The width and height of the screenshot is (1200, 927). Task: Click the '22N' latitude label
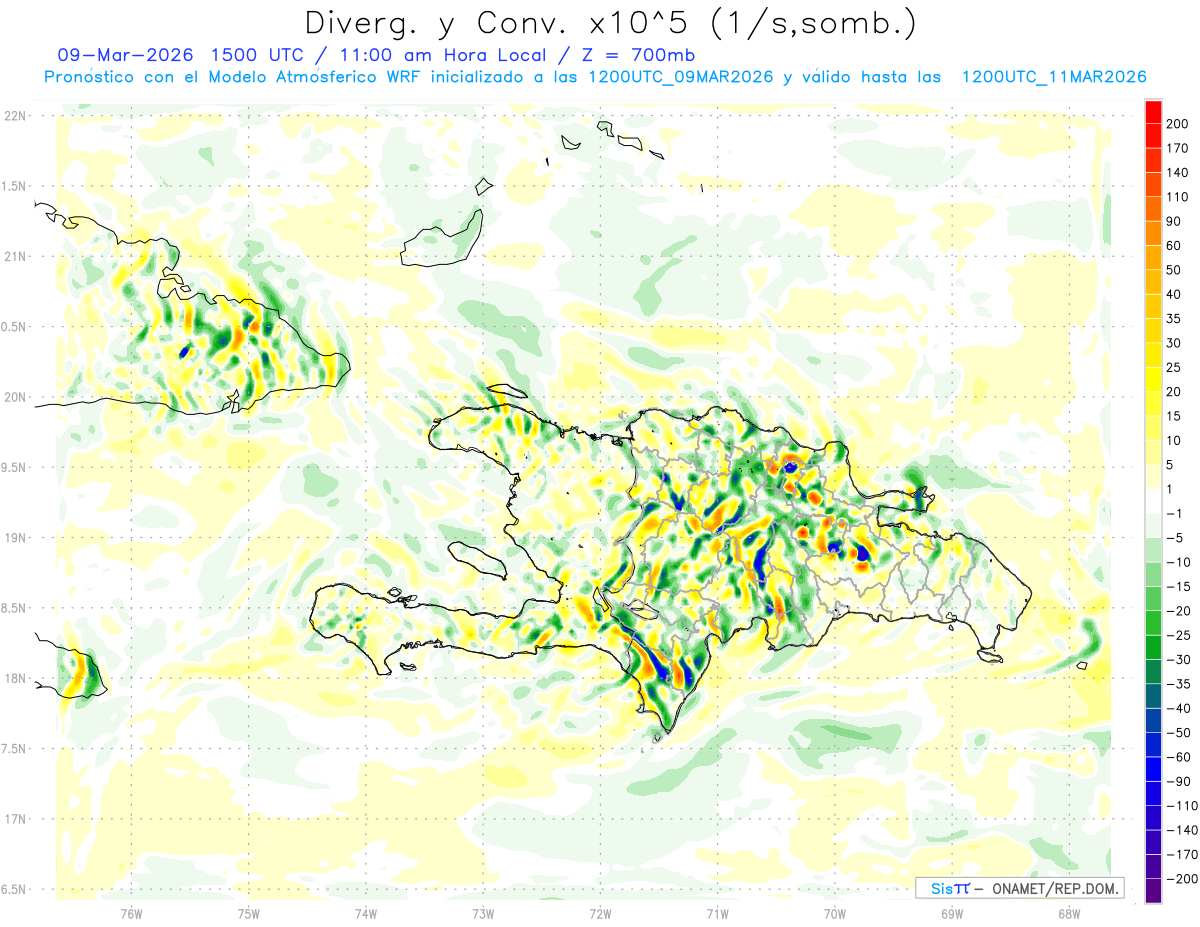pos(14,116)
